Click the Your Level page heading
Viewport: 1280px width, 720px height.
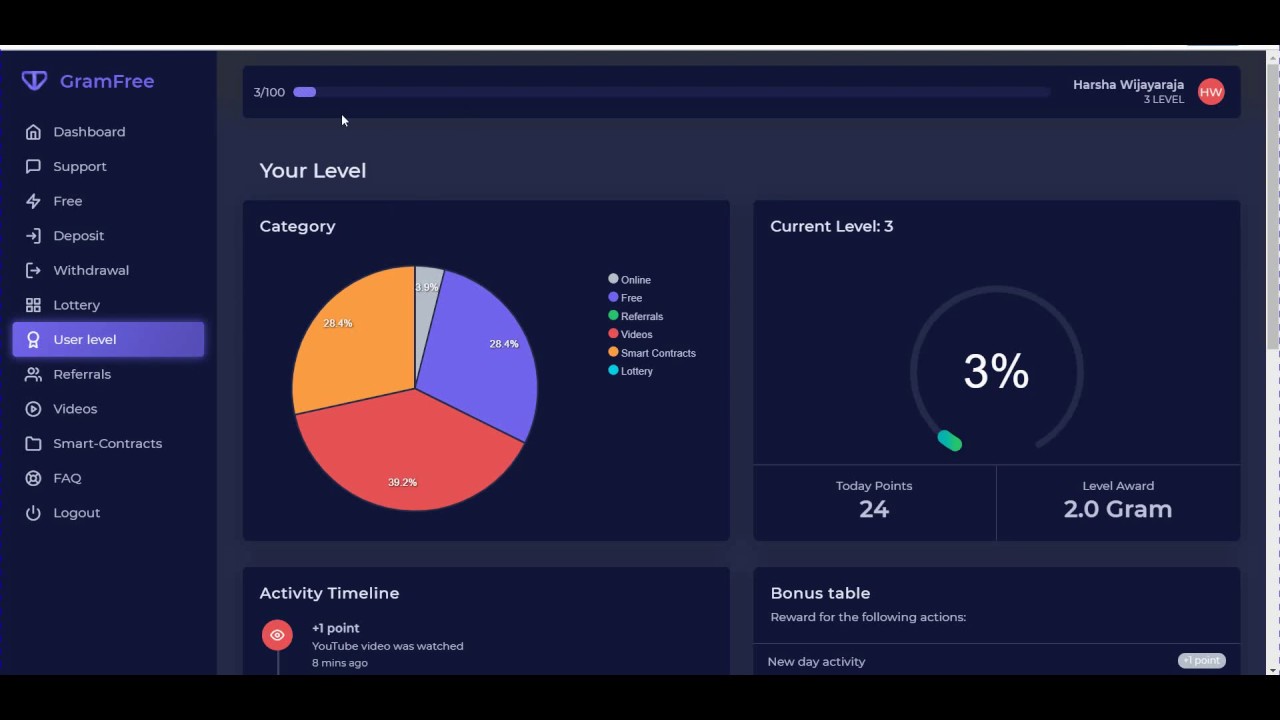[313, 170]
